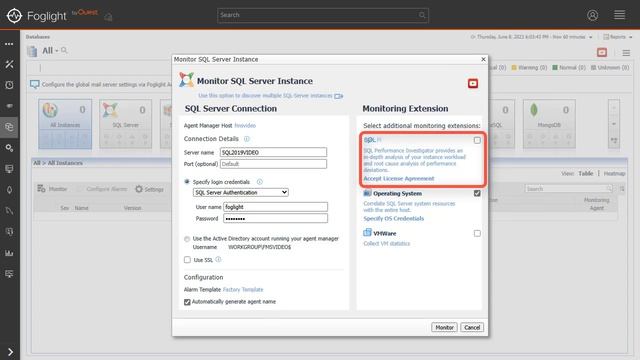Open the Reports dropdown
640x360 pixels.
coord(618,37)
